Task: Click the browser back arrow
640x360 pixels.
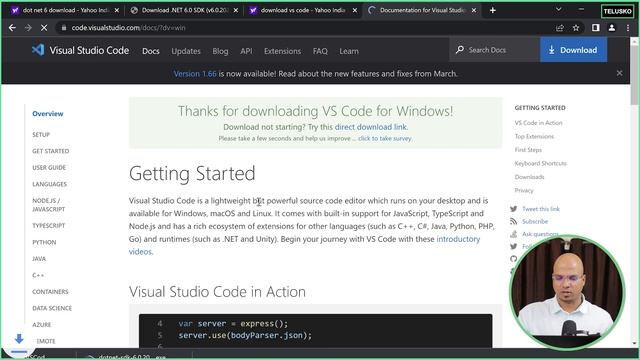Action: (12, 28)
